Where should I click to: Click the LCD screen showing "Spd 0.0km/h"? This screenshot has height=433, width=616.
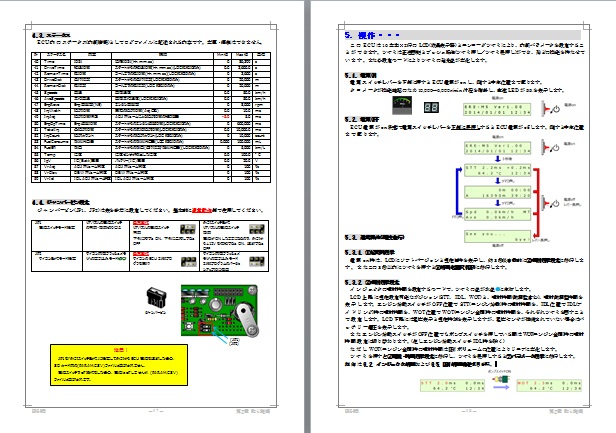tap(497, 214)
